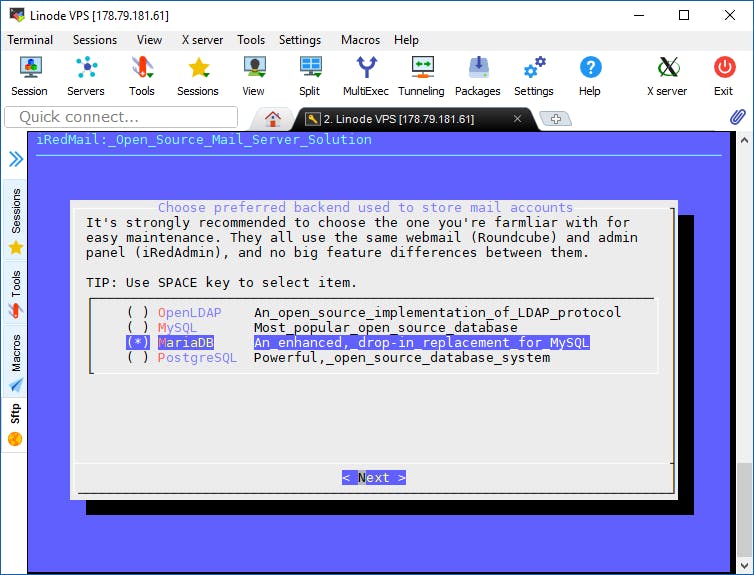Viewport: 754px width, 575px height.
Task: Click the Quick connect input field
Action: [x=121, y=117]
